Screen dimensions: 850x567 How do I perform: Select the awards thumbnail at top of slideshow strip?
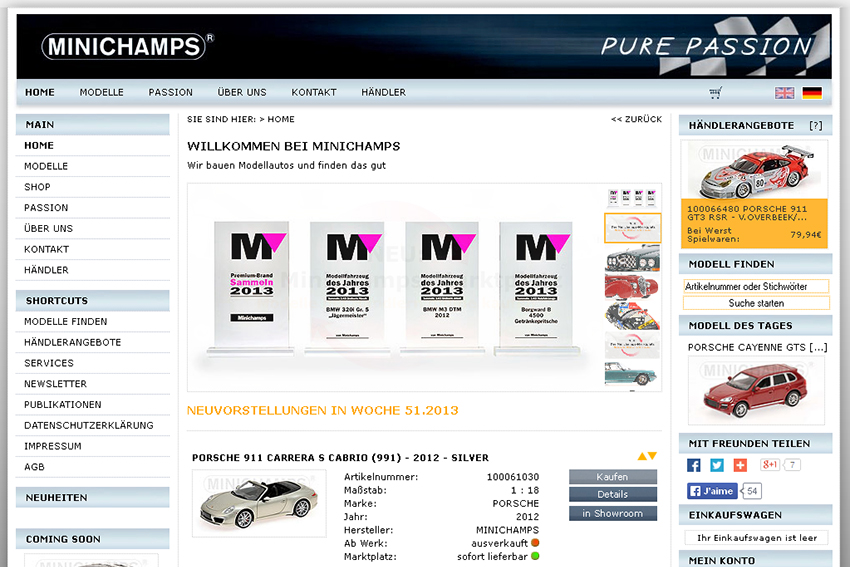(x=633, y=198)
